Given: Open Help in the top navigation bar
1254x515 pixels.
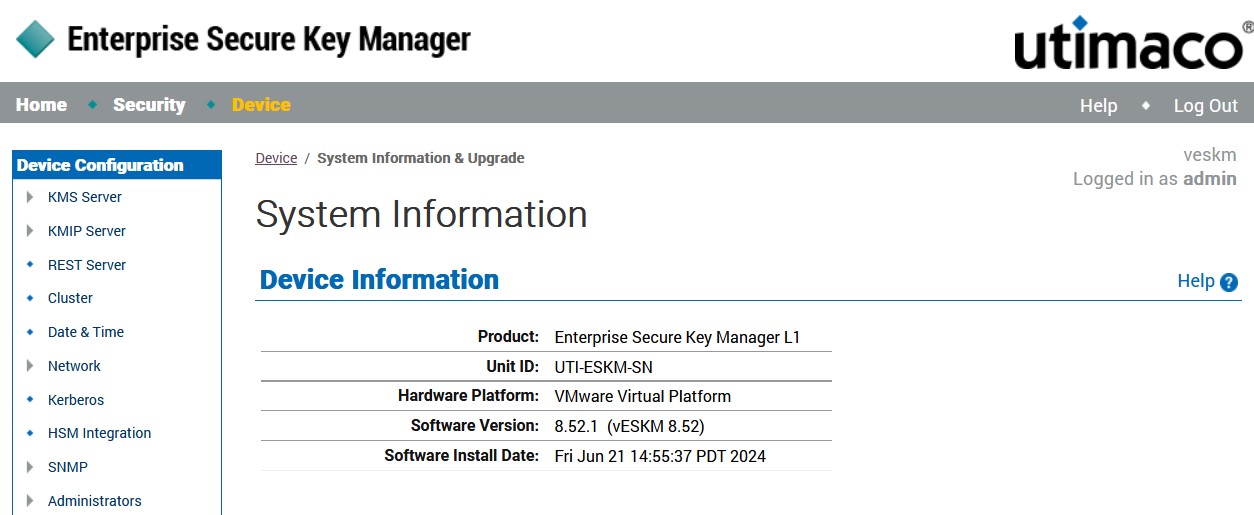Looking at the screenshot, I should [1098, 106].
